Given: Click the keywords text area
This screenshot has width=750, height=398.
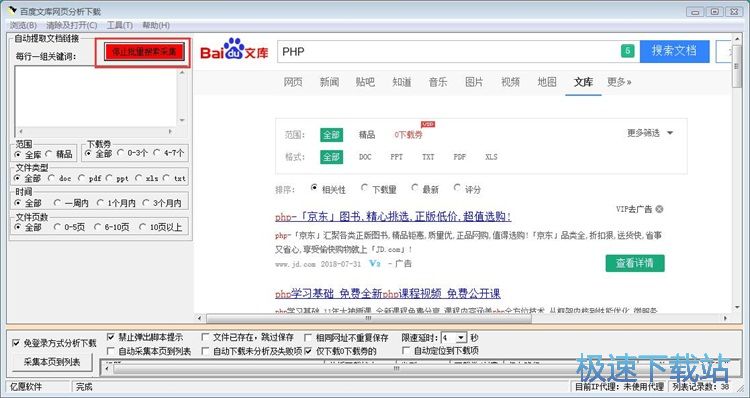Looking at the screenshot, I should coord(96,97).
